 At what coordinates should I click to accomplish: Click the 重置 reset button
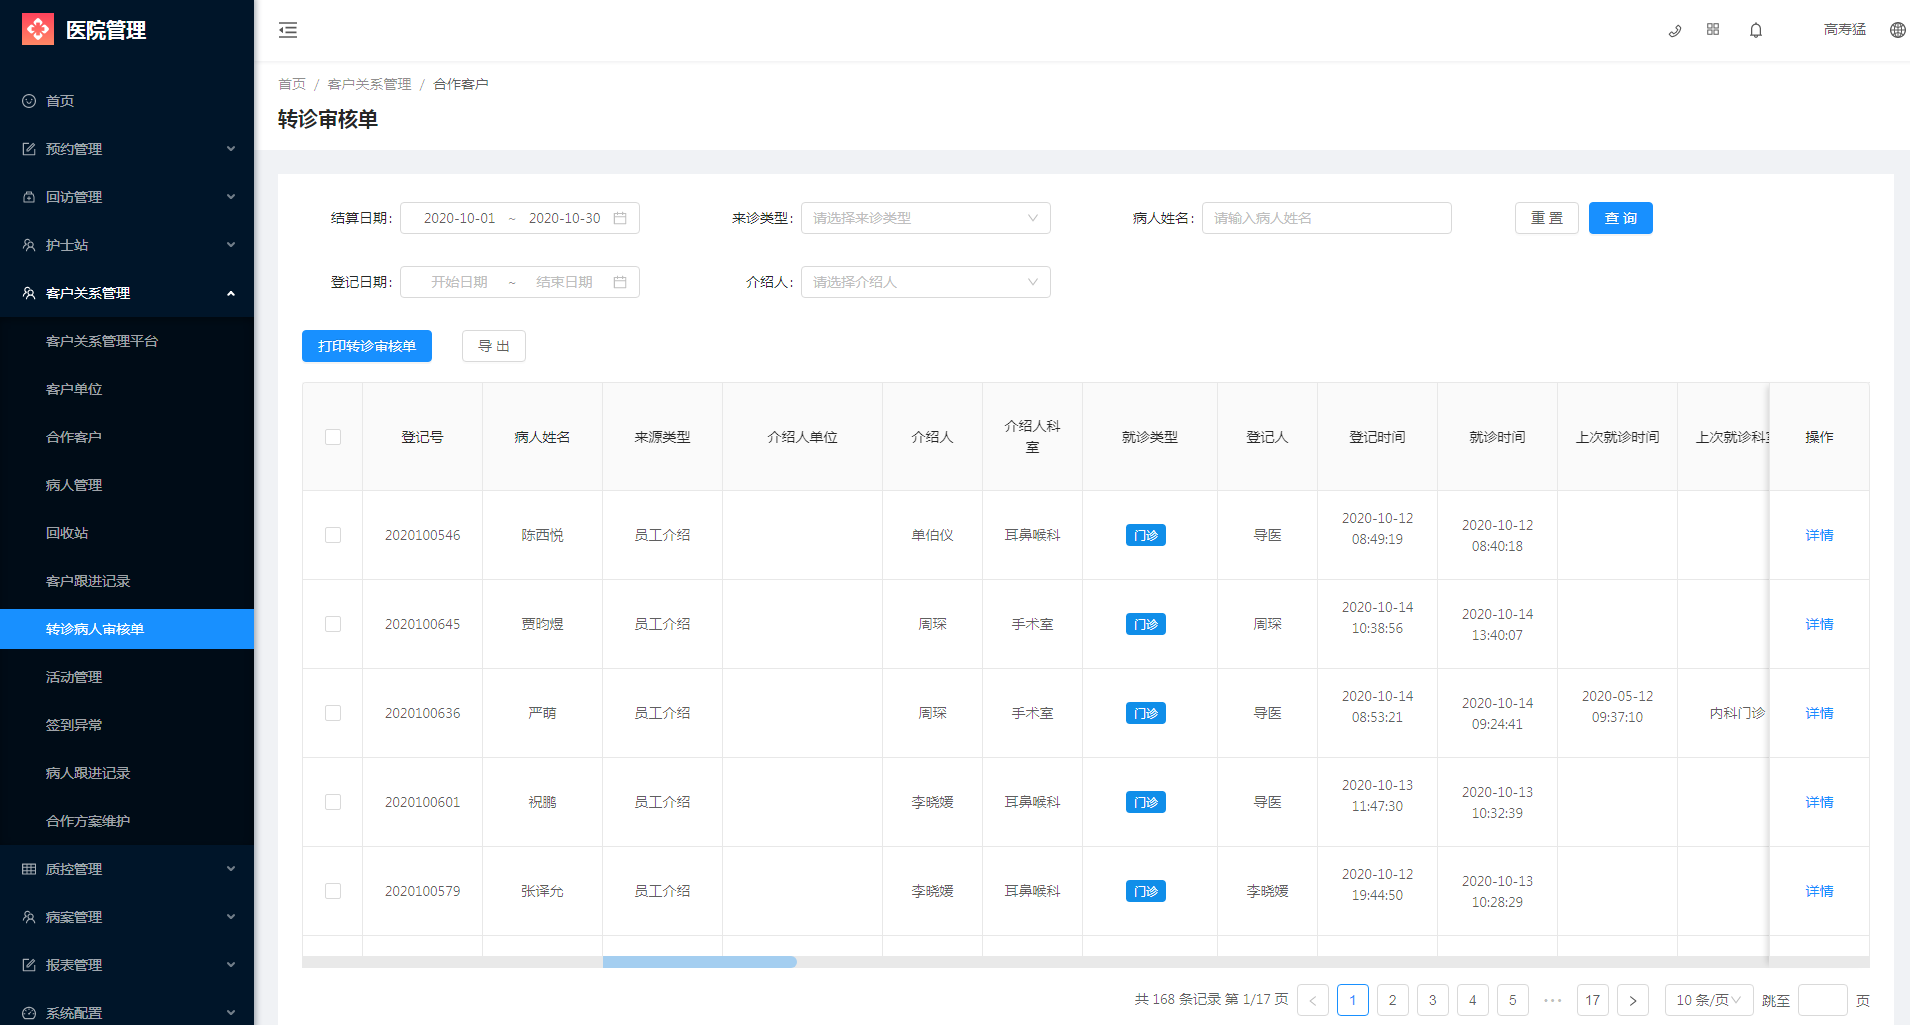click(x=1547, y=218)
